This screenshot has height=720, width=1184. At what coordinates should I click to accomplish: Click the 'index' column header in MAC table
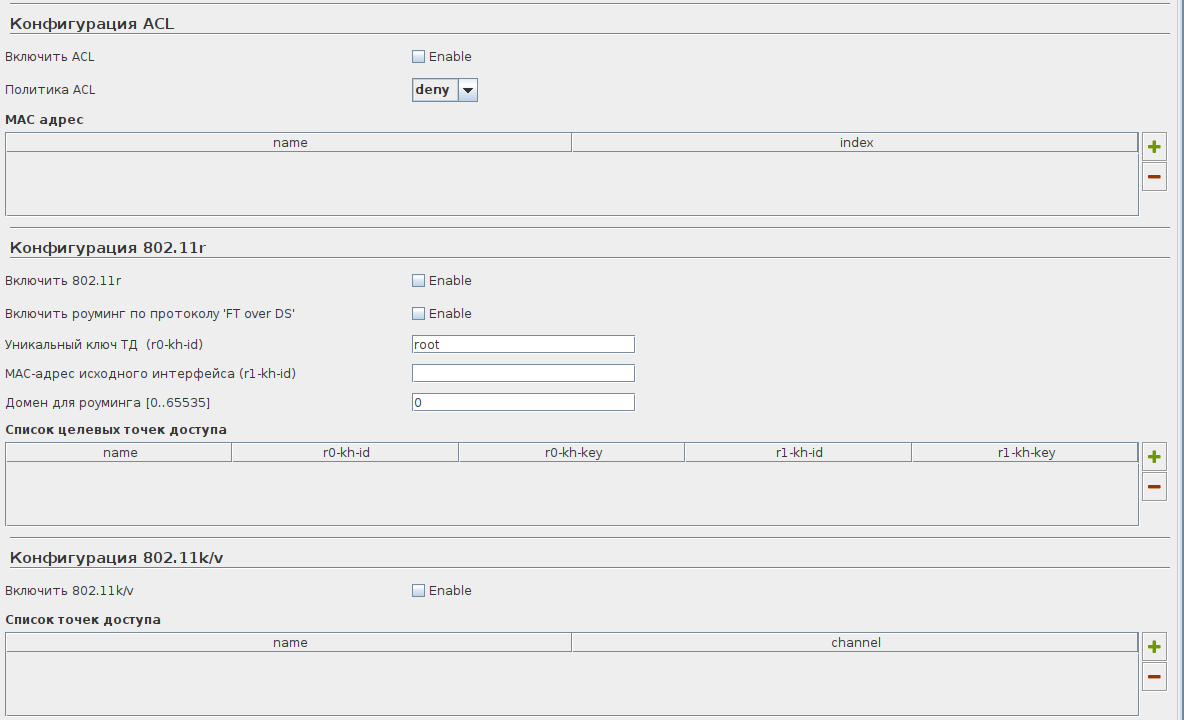856,143
